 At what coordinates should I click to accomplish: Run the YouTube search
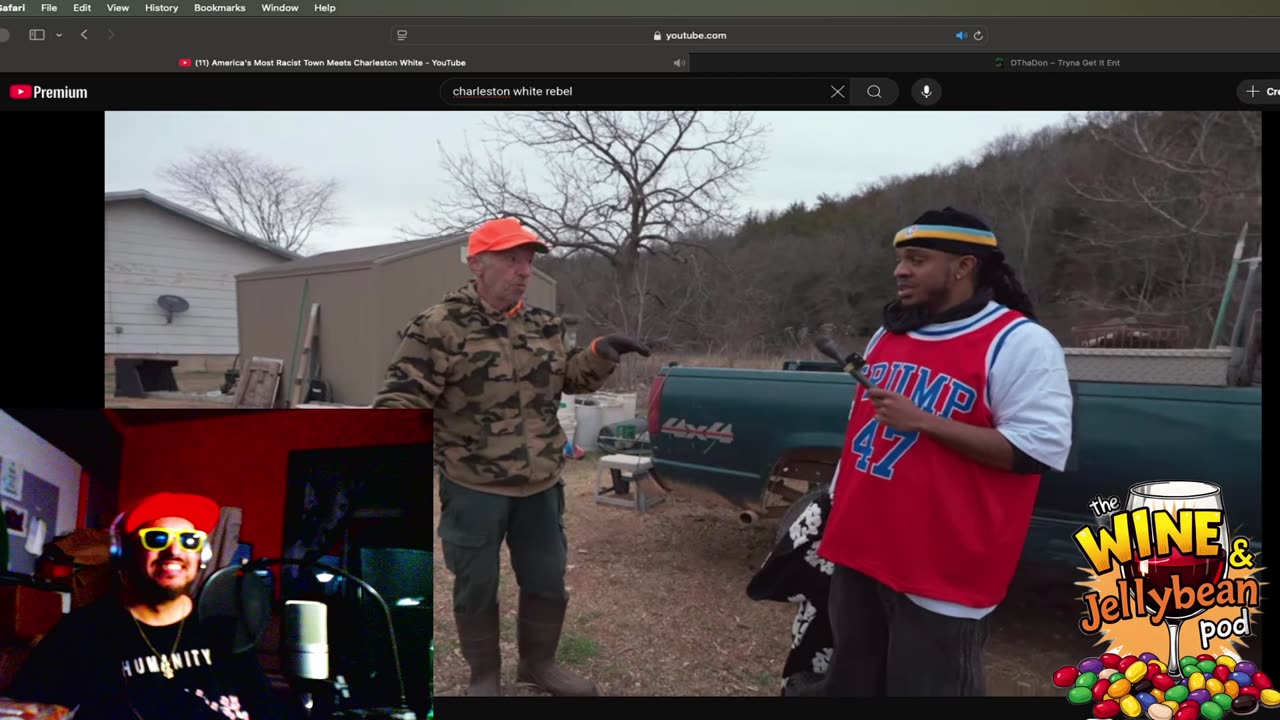[x=874, y=91]
